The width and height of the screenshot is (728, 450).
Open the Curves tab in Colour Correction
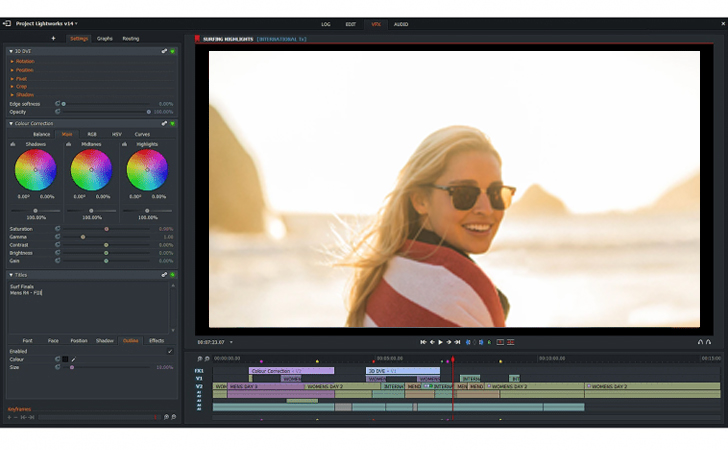pos(142,134)
